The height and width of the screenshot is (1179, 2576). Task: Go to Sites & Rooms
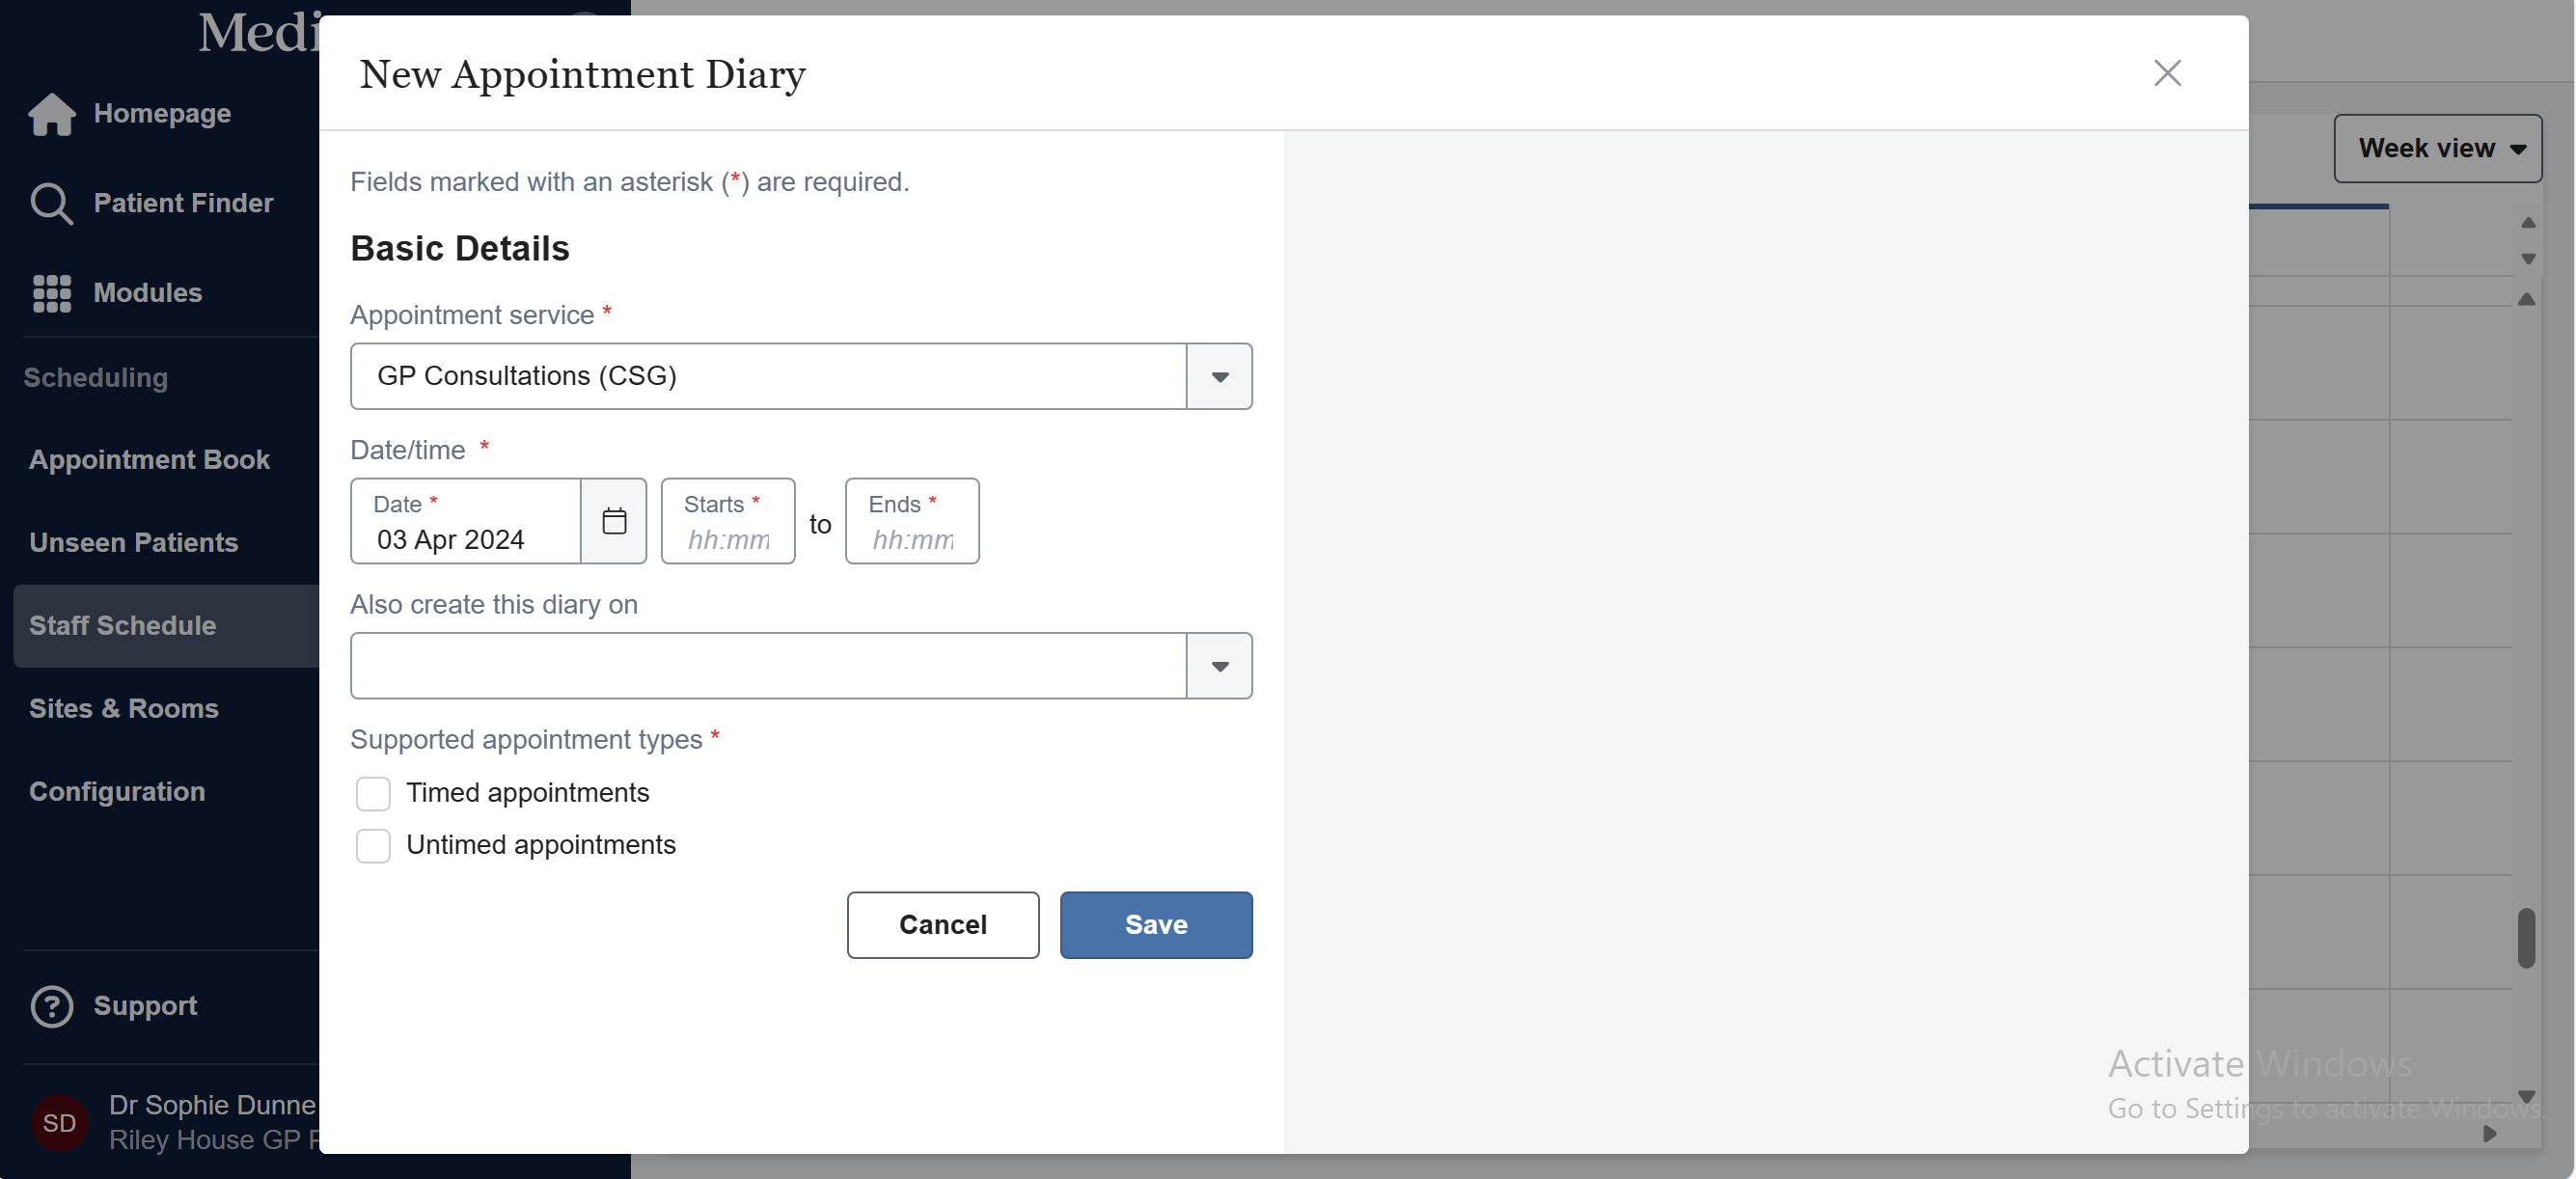[x=124, y=708]
